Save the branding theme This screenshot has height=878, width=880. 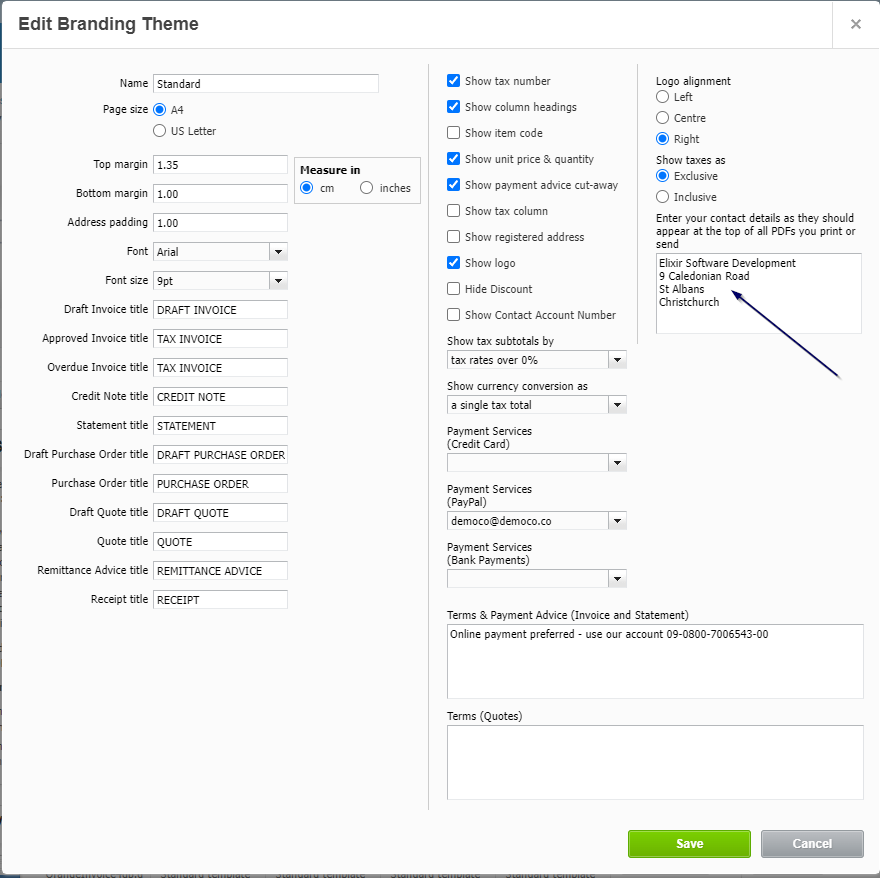pyautogui.click(x=689, y=843)
